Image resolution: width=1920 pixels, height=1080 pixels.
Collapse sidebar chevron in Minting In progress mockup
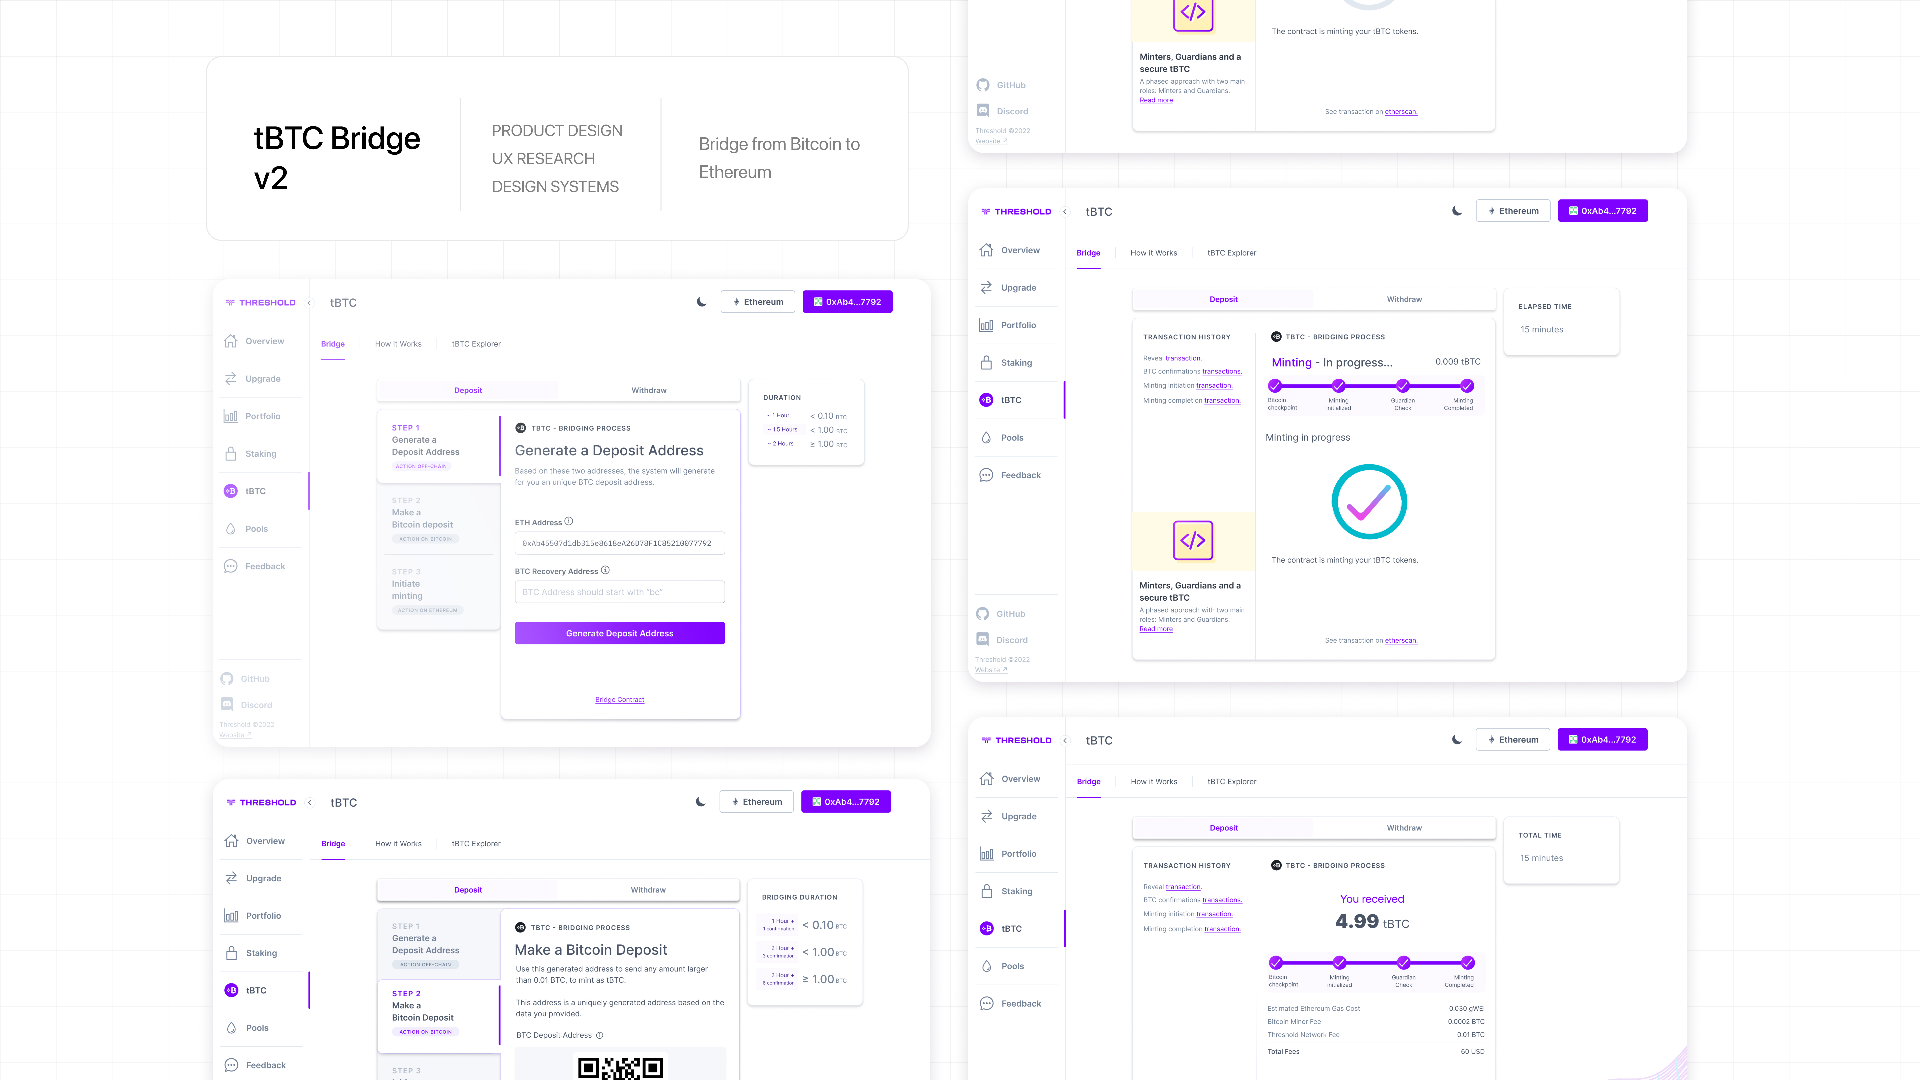tap(1065, 212)
